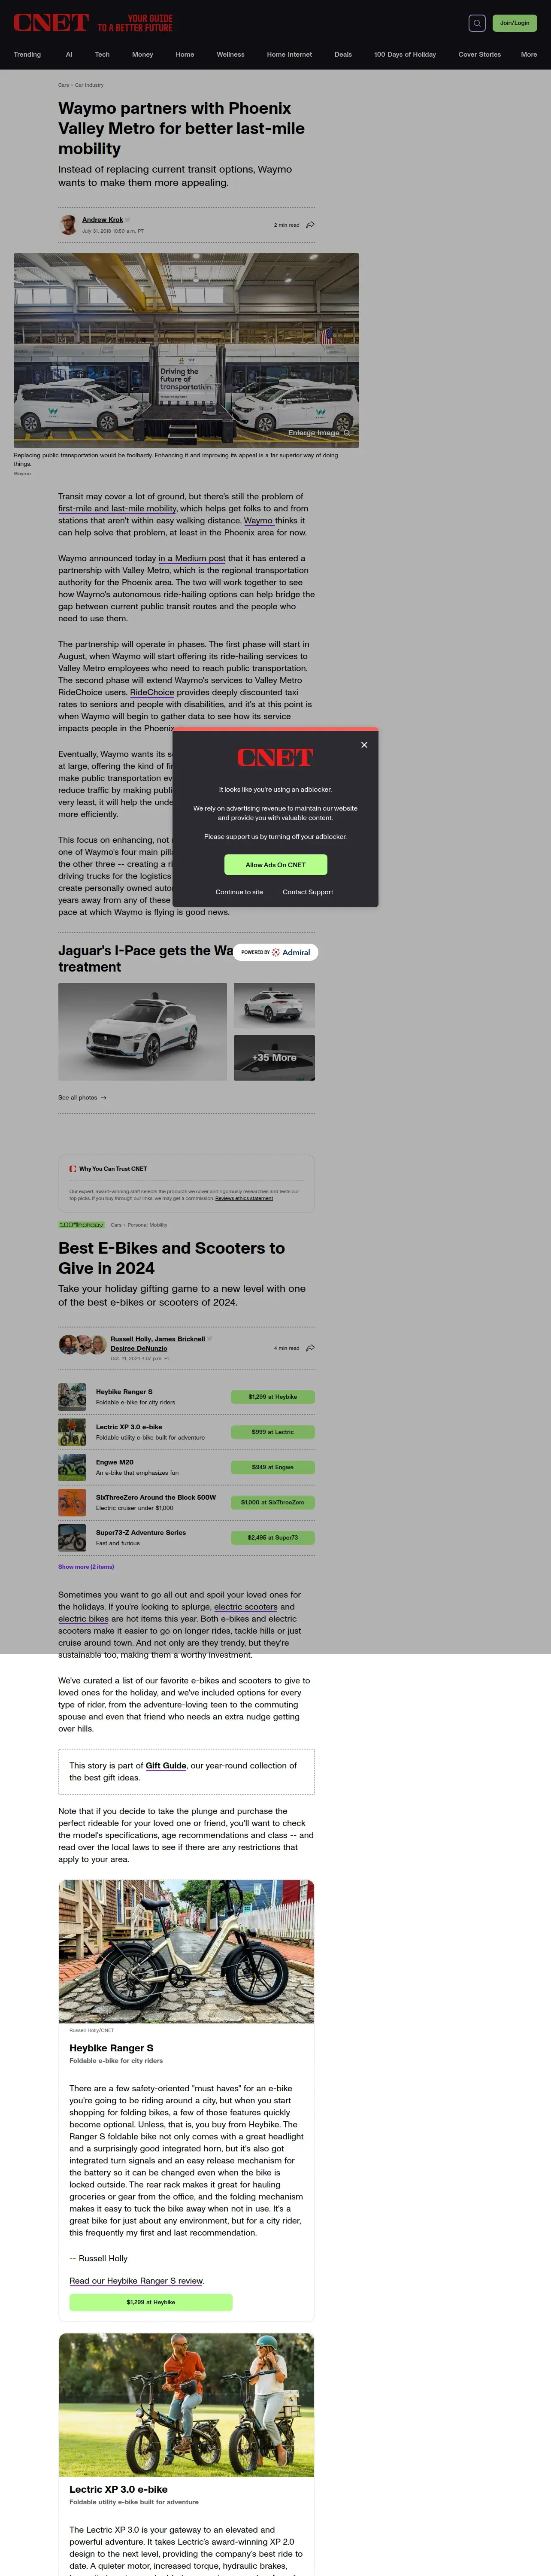Screen dimensions: 551x2576
Task: Open the Wellness navigation item
Action: tap(231, 55)
